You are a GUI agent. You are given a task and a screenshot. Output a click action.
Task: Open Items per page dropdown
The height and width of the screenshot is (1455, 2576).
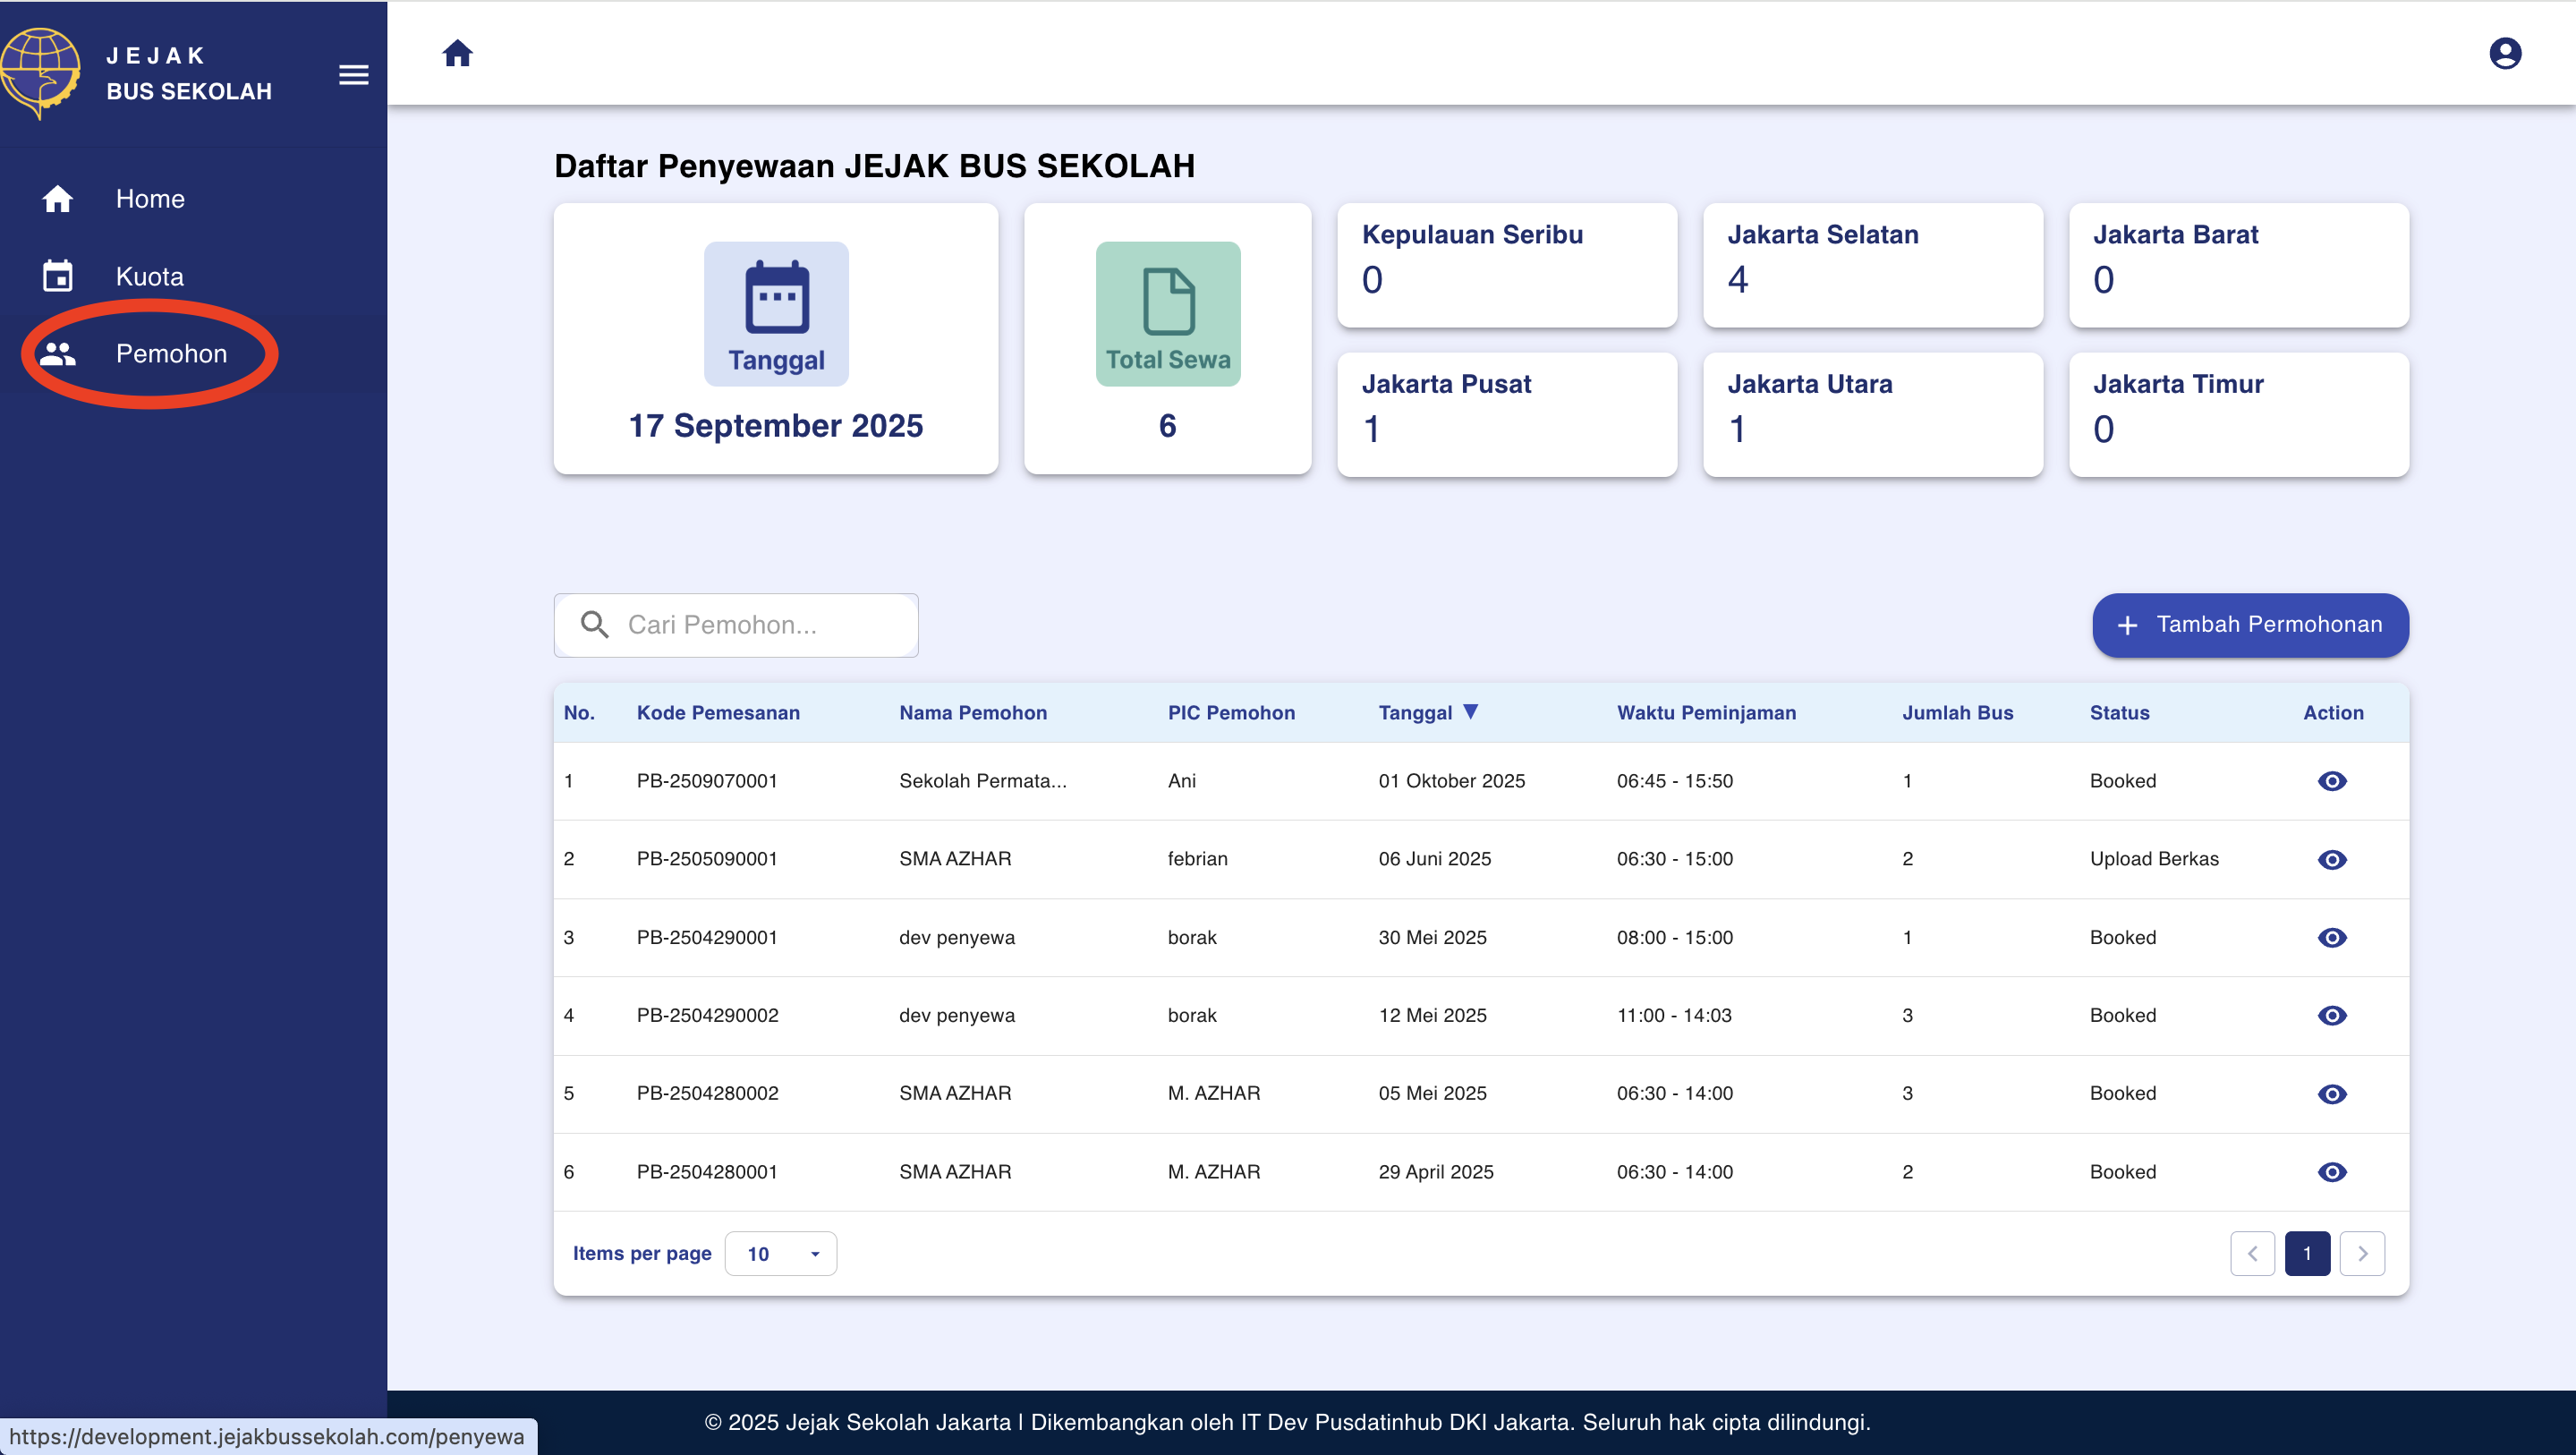(x=780, y=1254)
